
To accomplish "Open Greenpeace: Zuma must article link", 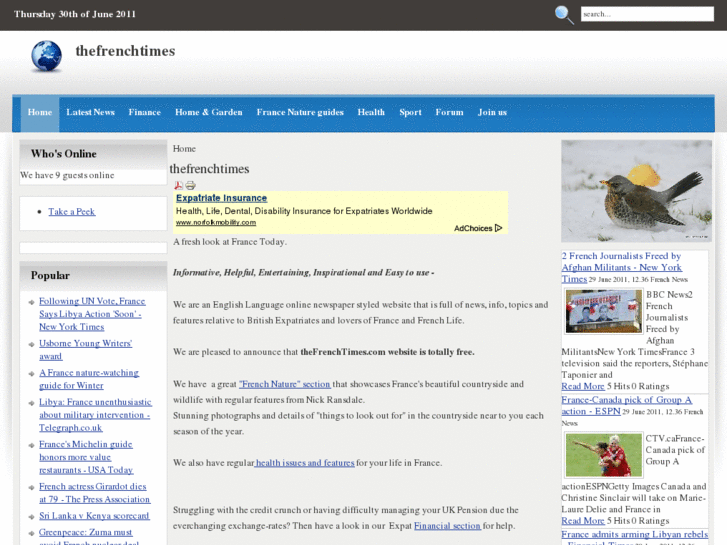I will [x=88, y=537].
